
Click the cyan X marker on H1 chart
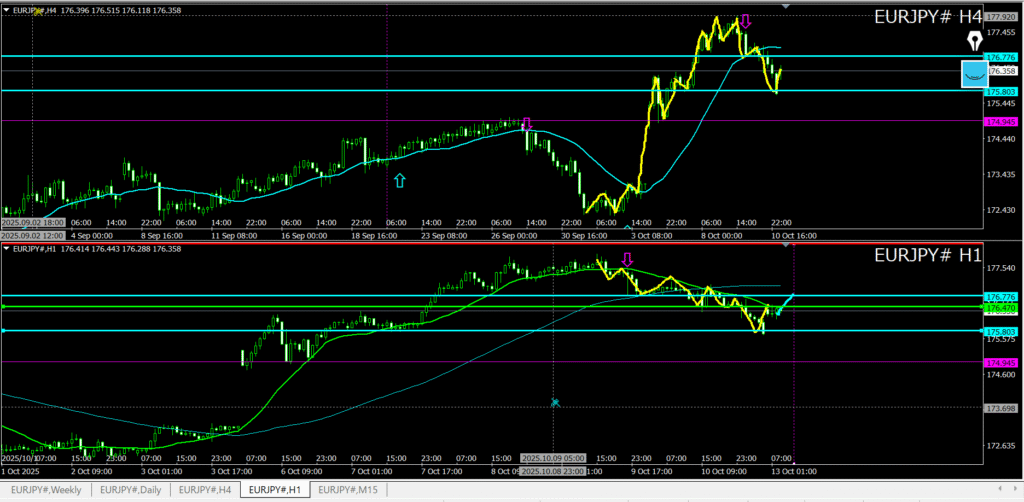click(555, 403)
